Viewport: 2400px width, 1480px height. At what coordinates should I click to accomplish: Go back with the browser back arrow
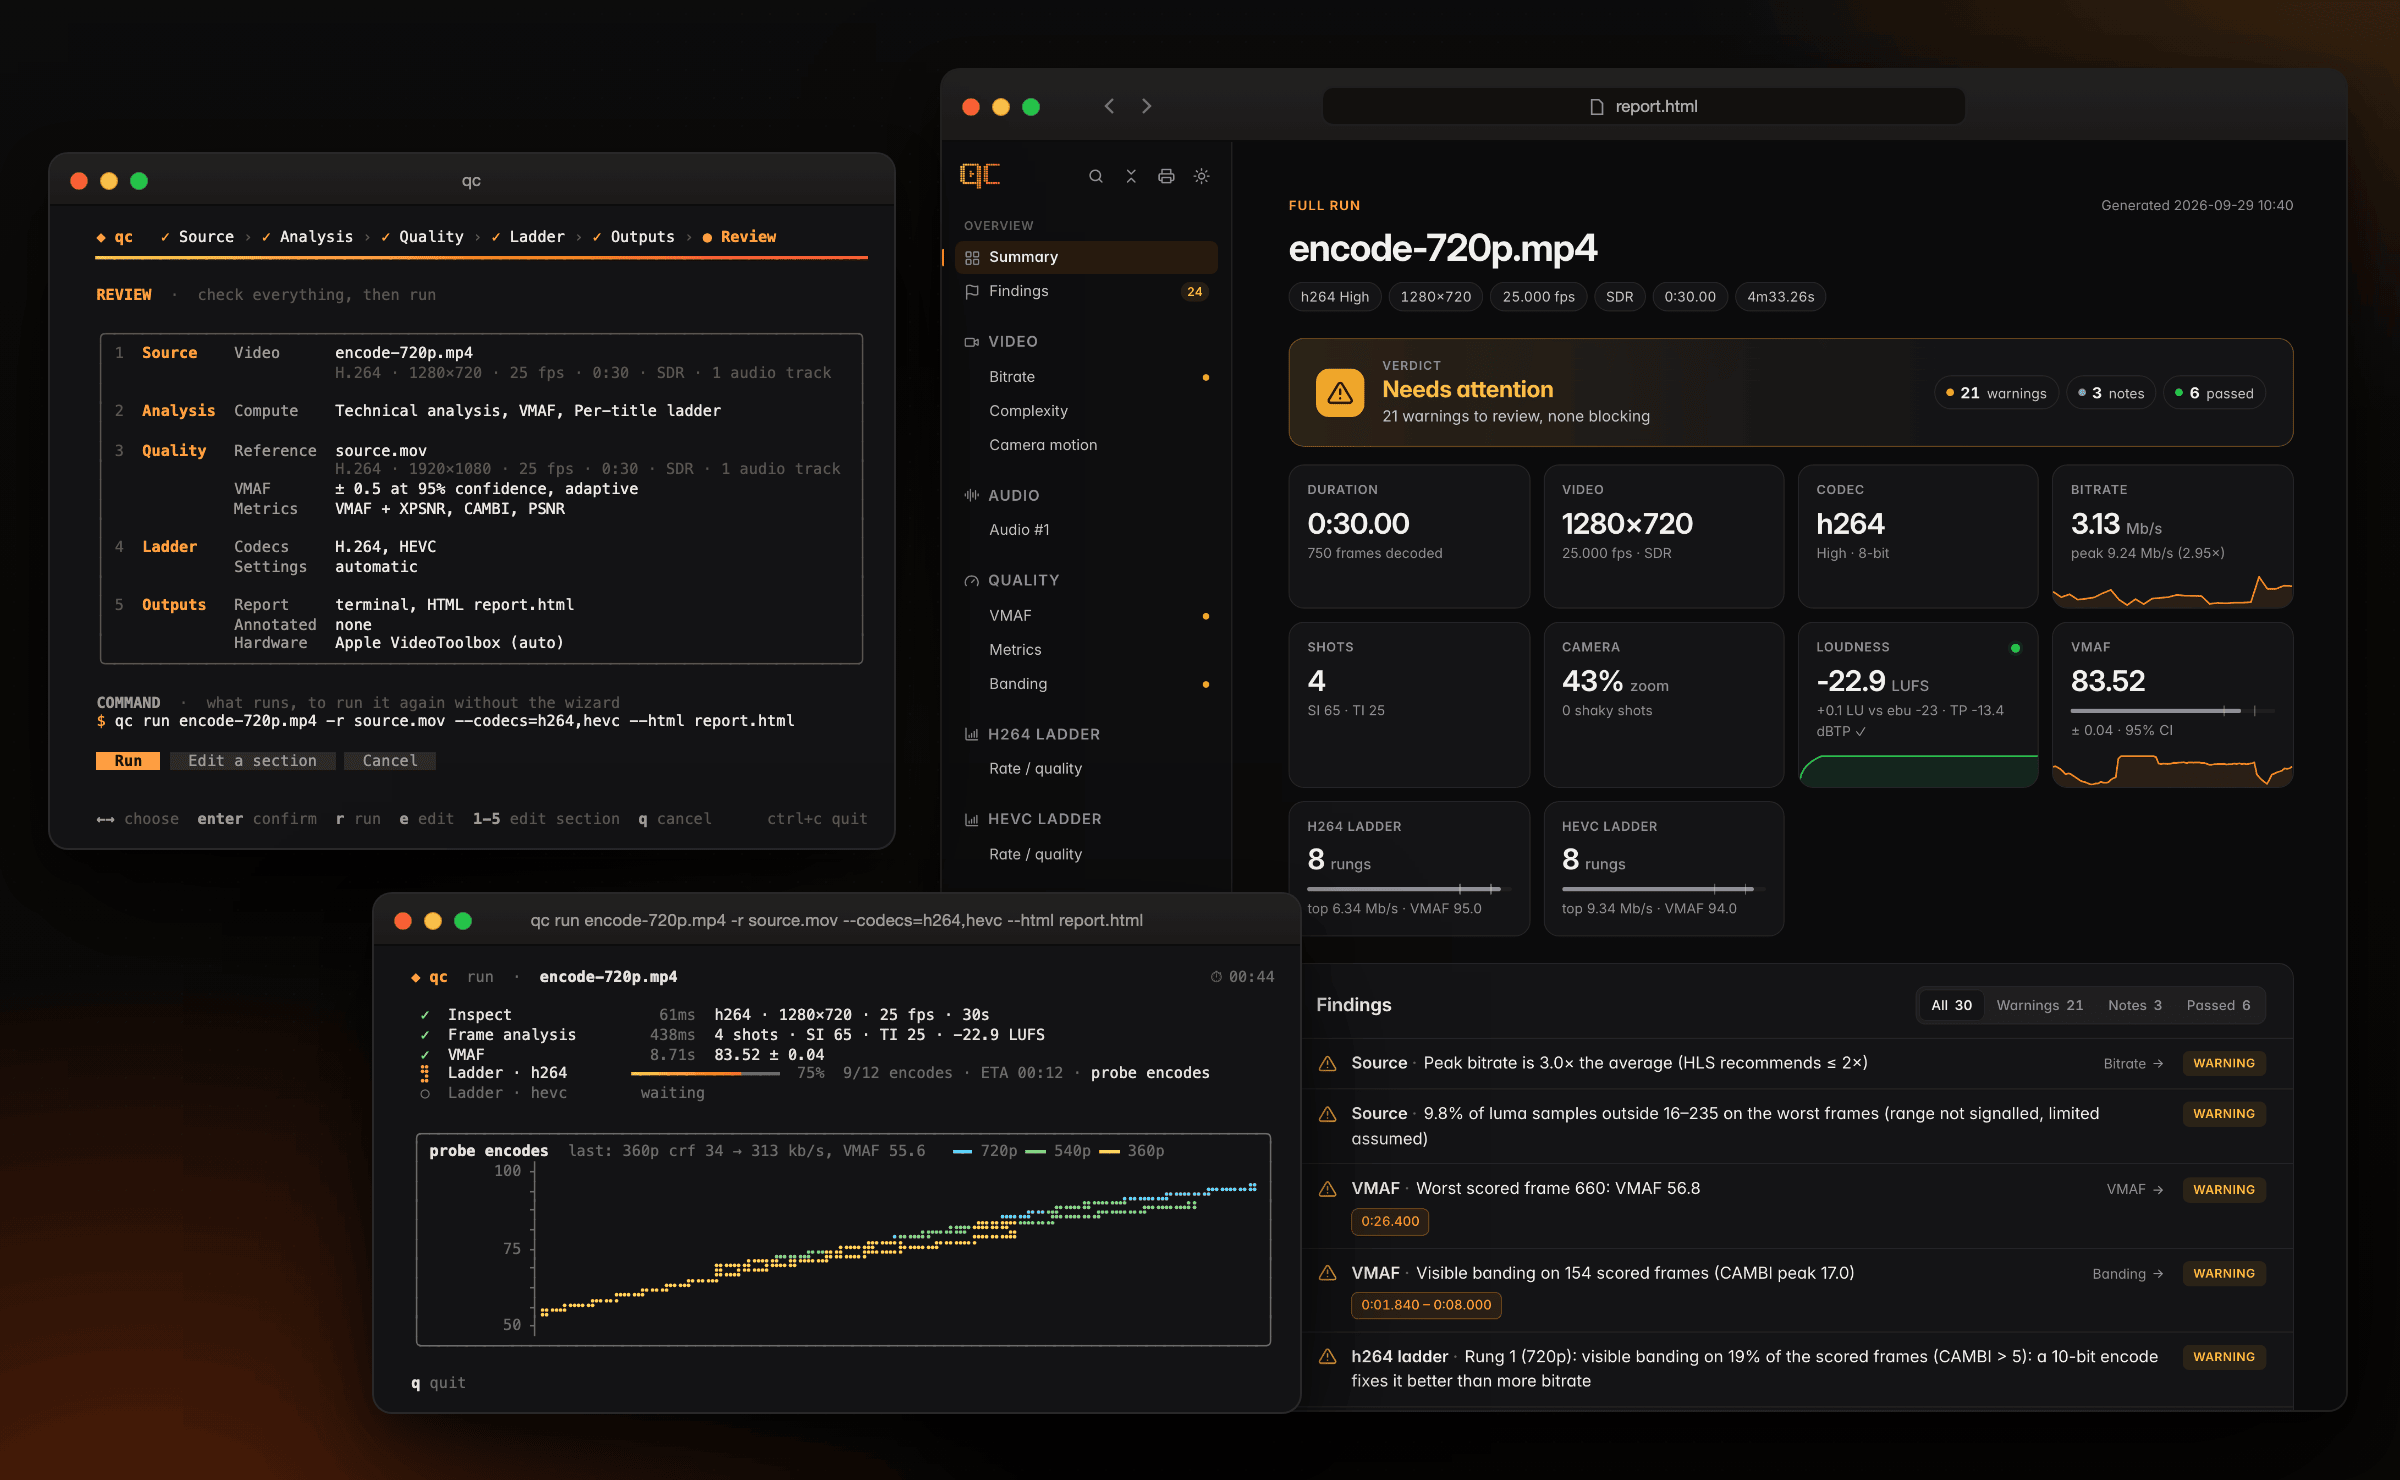pyautogui.click(x=1109, y=106)
